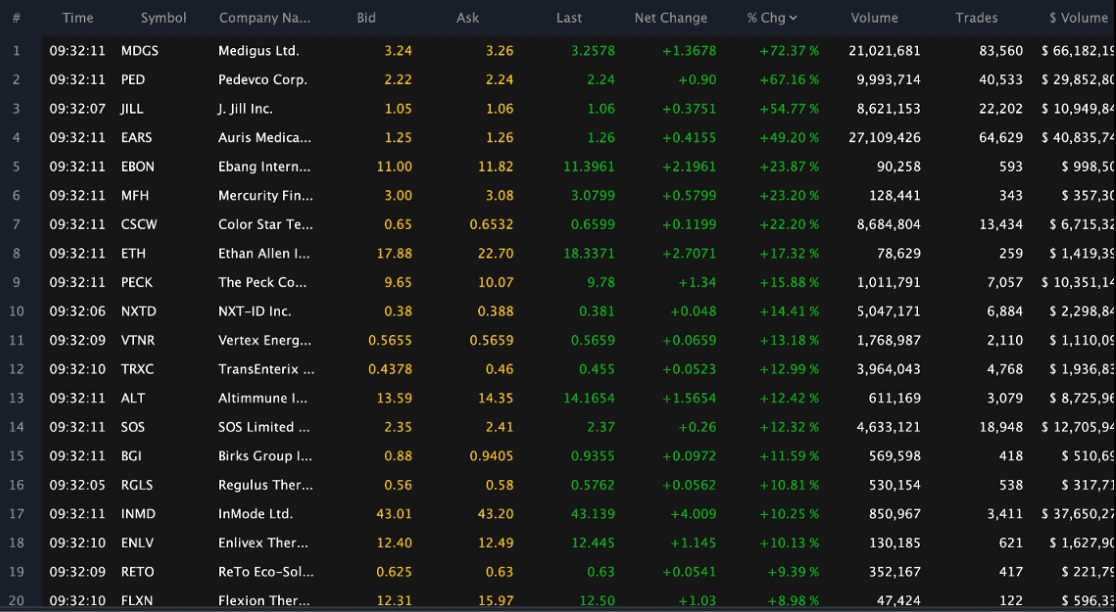Select the PECK symbol

click(137, 283)
